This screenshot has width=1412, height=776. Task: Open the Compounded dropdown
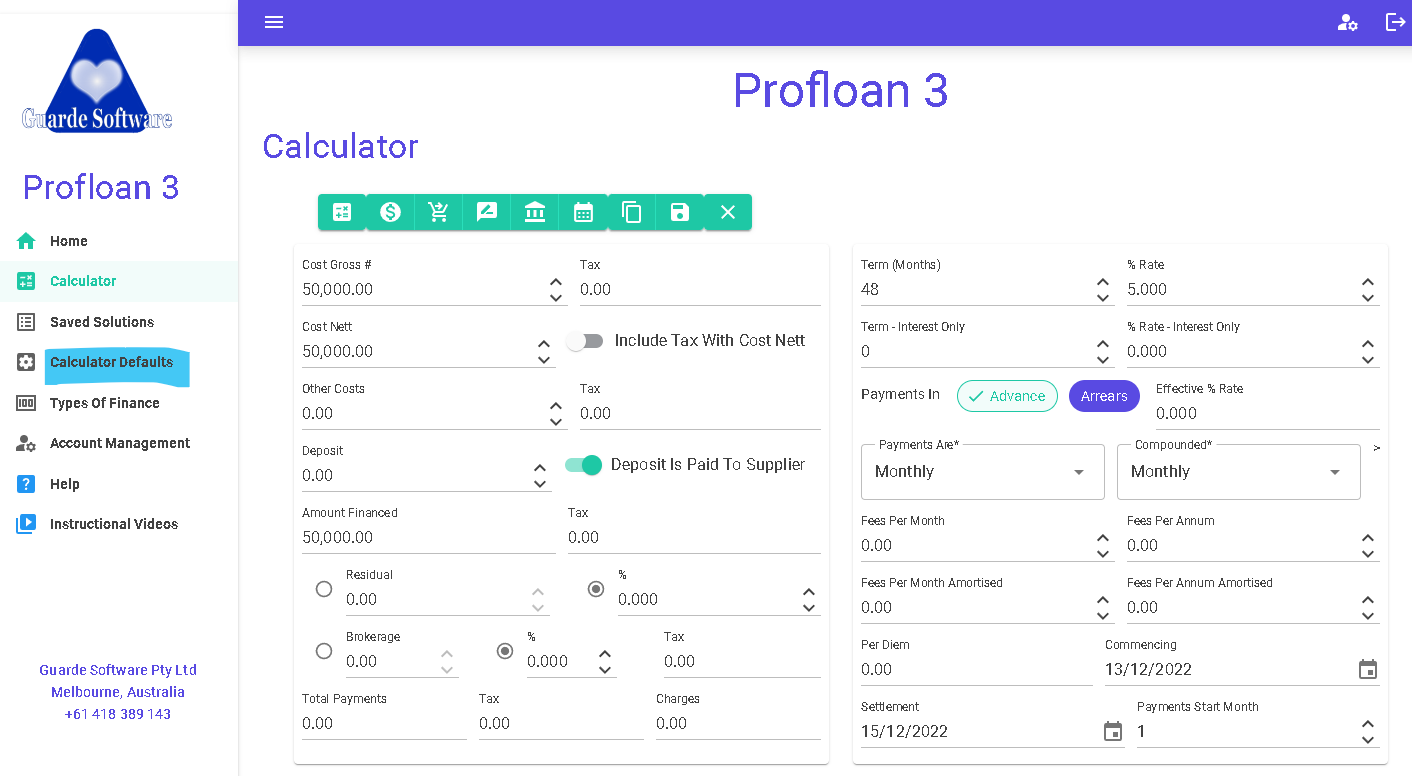[x=1239, y=472]
